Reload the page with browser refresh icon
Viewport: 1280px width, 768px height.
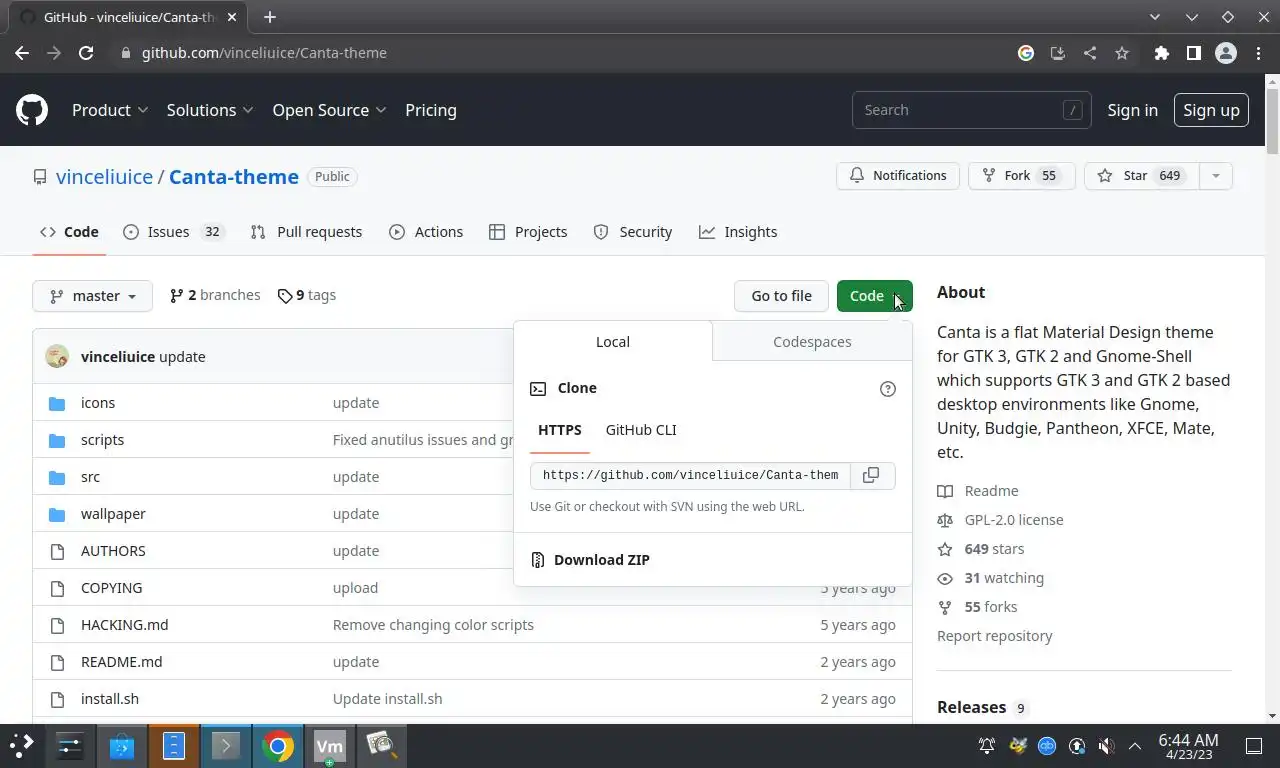(86, 53)
